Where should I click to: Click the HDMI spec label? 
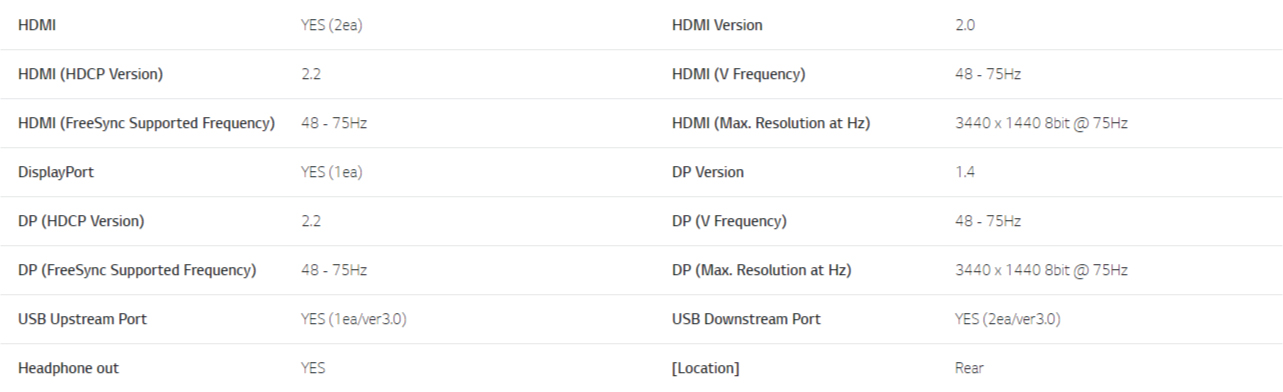(x=36, y=25)
